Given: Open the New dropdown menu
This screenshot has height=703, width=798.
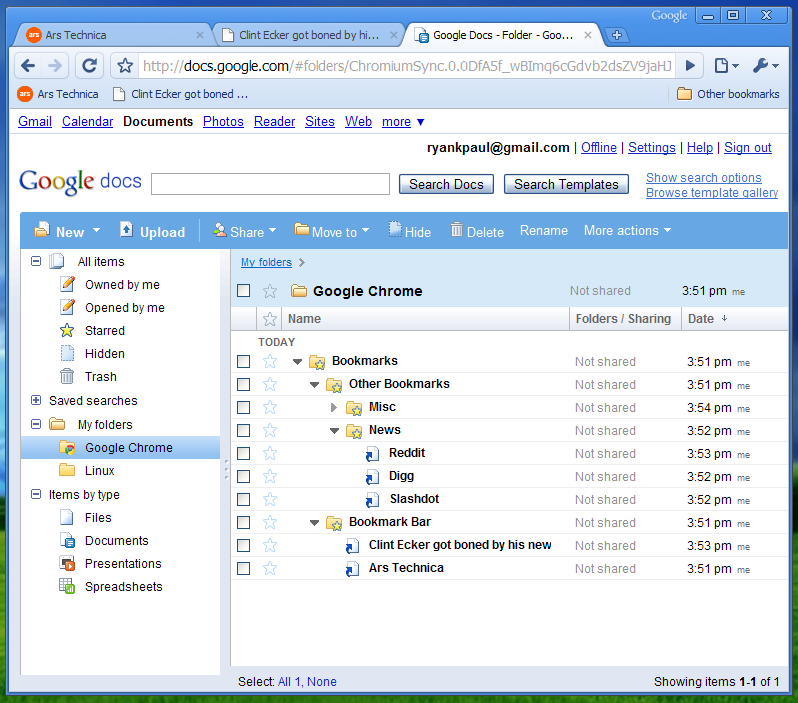Looking at the screenshot, I should pyautogui.click(x=68, y=231).
